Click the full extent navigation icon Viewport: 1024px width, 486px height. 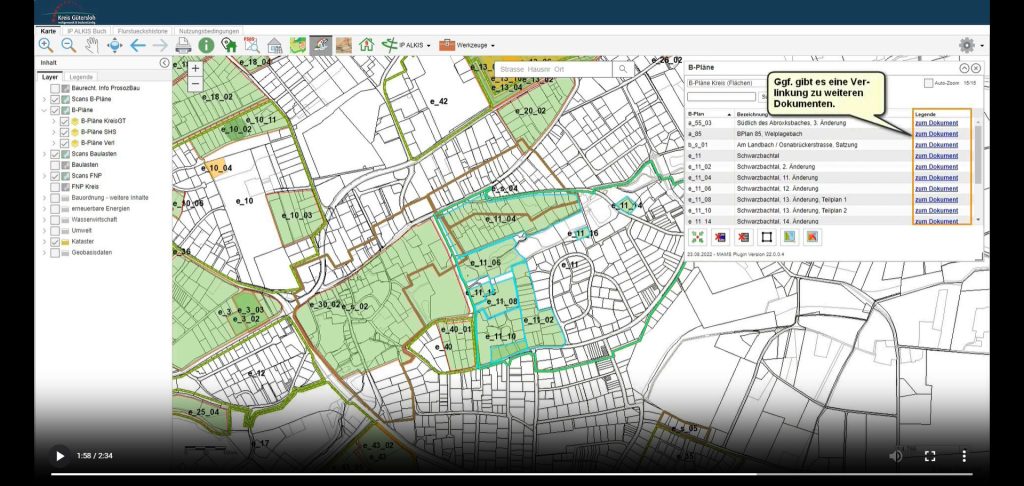tap(114, 45)
